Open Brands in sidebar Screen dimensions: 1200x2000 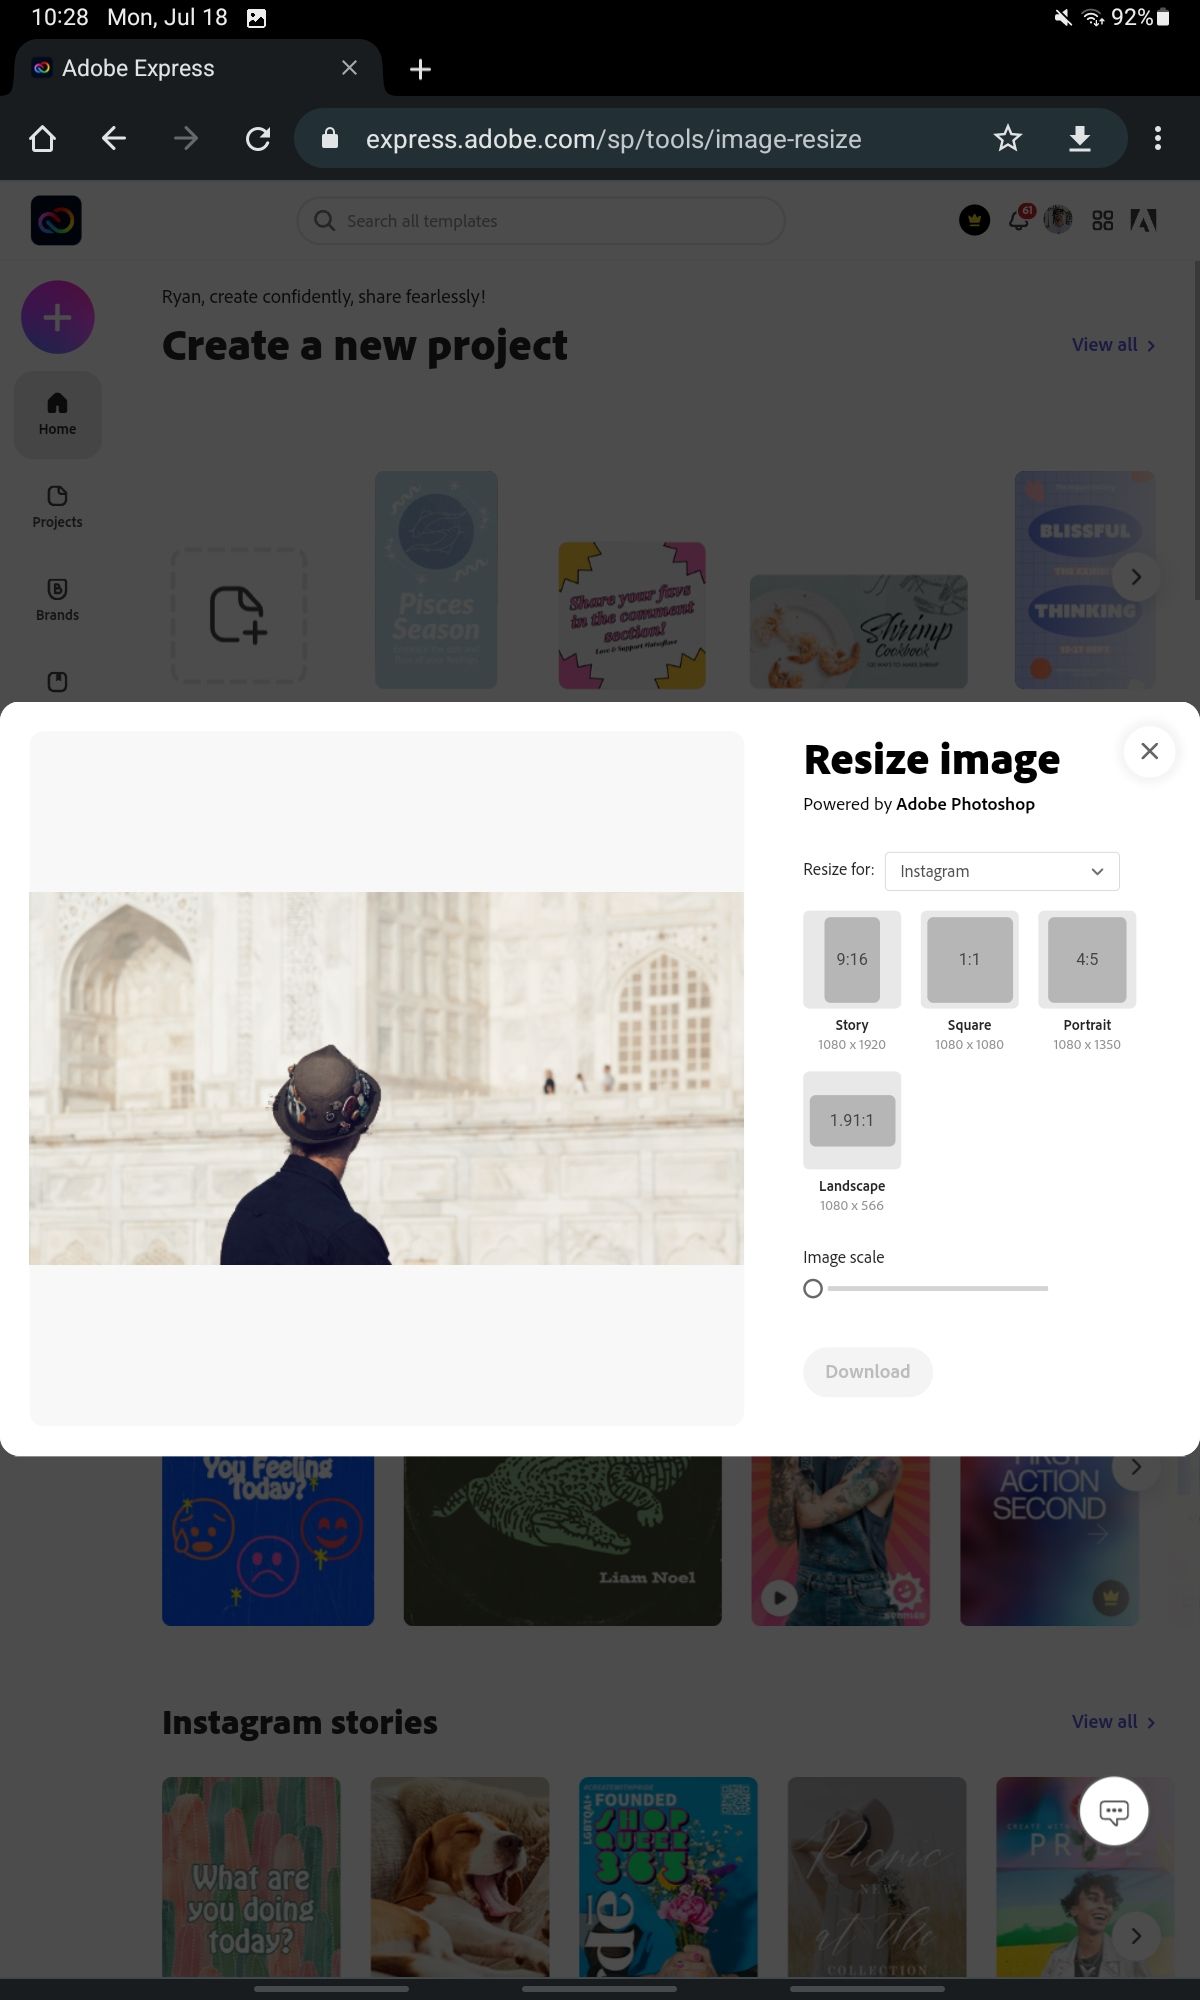coord(57,600)
